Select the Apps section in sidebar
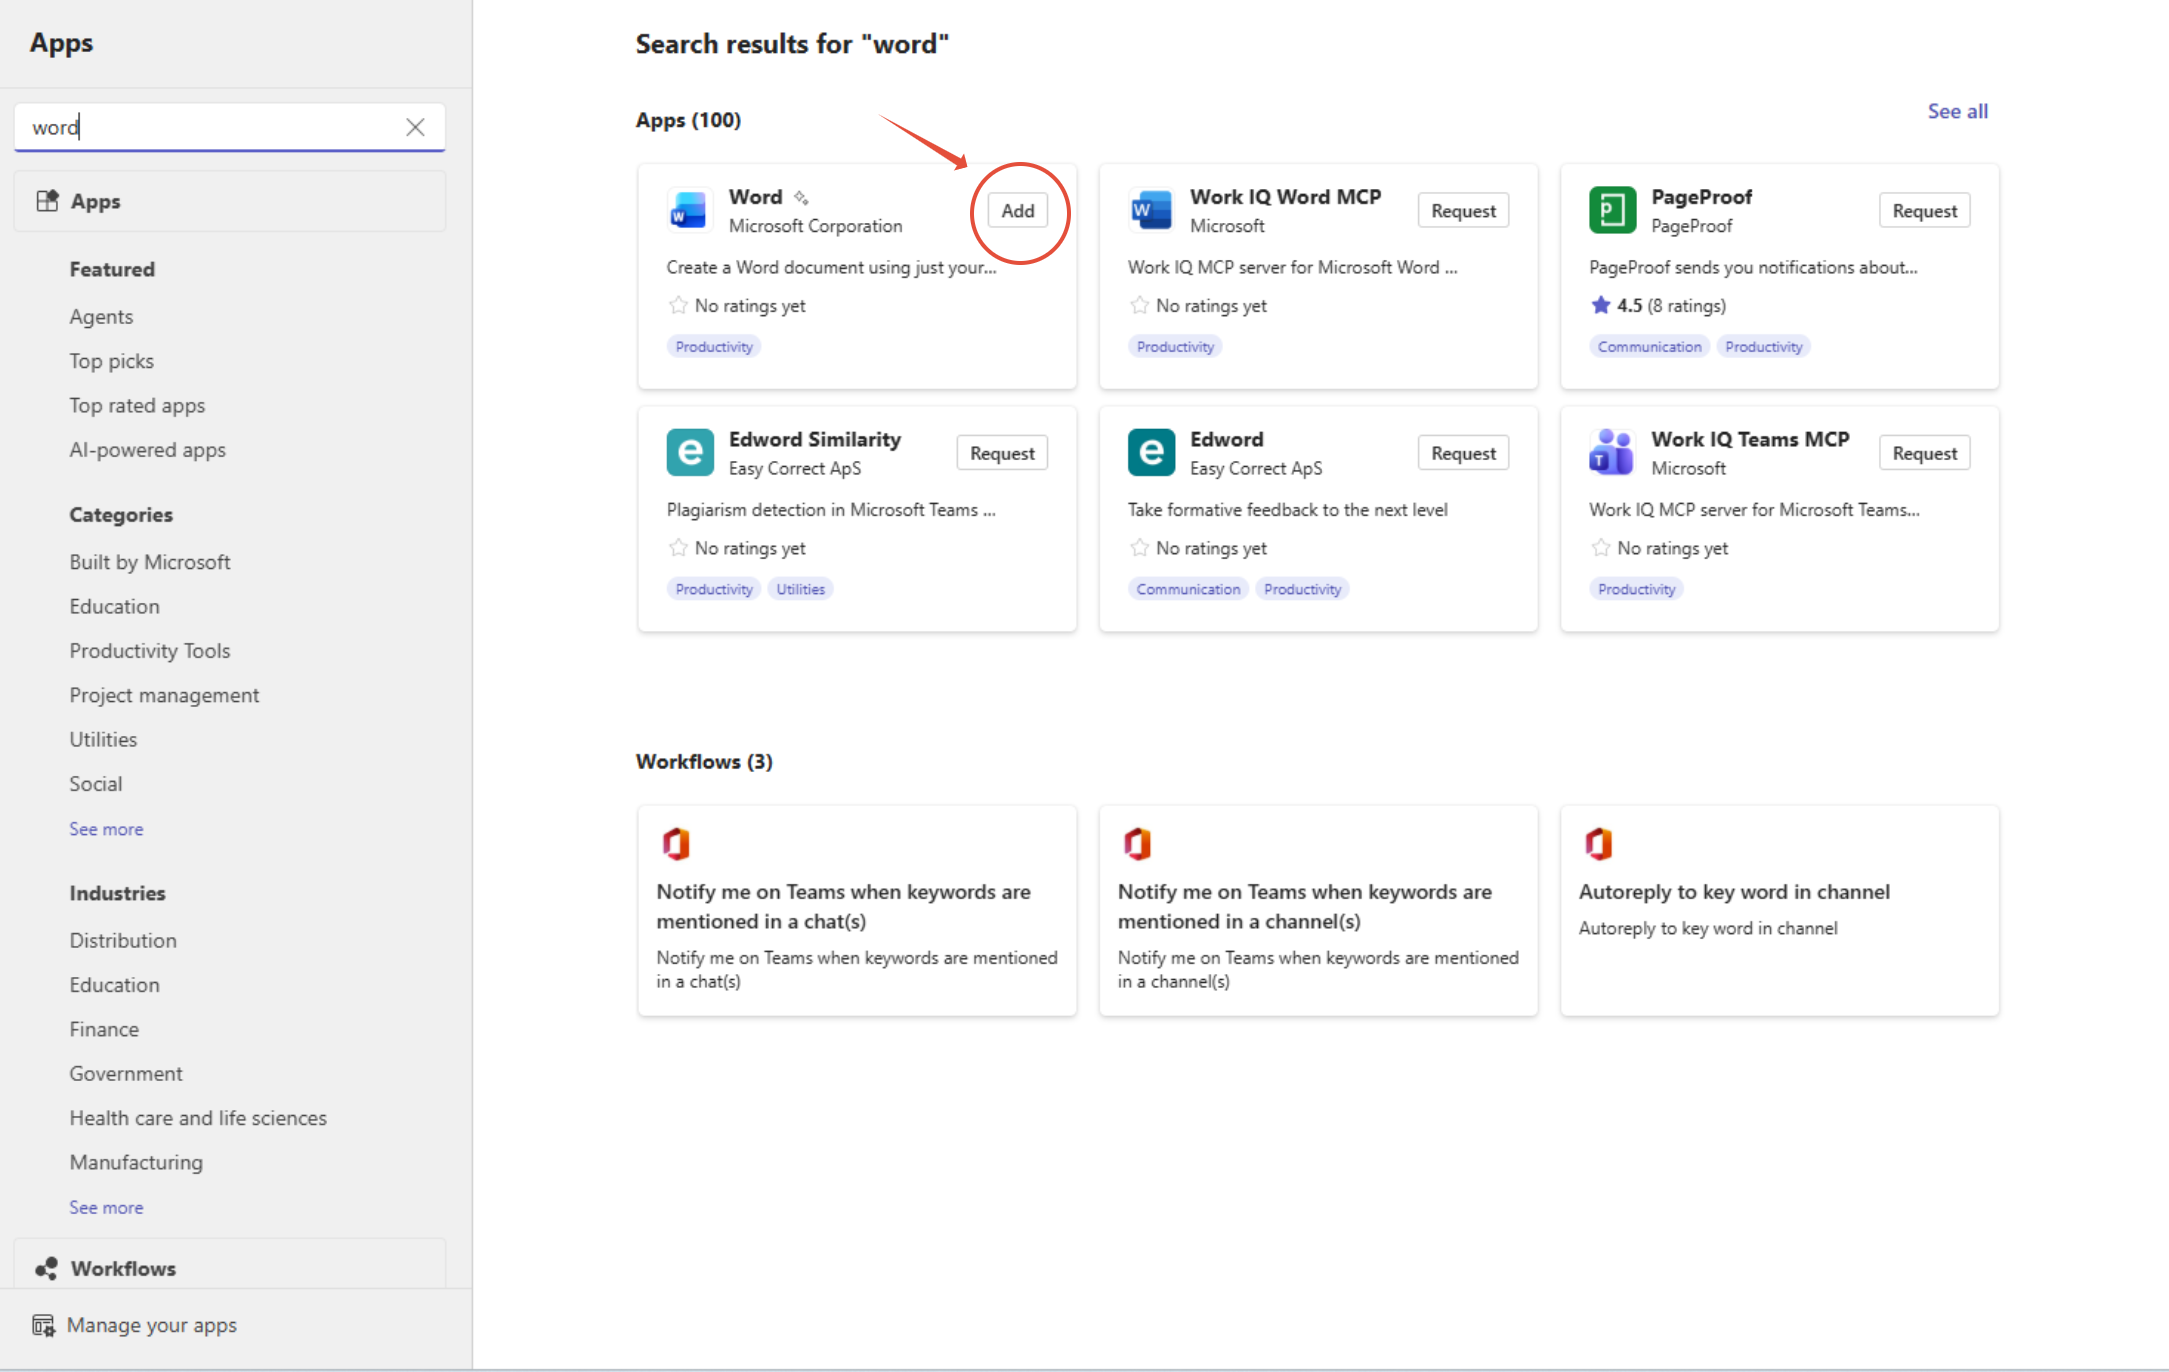Viewport: 2169px width, 1372px height. coord(95,201)
